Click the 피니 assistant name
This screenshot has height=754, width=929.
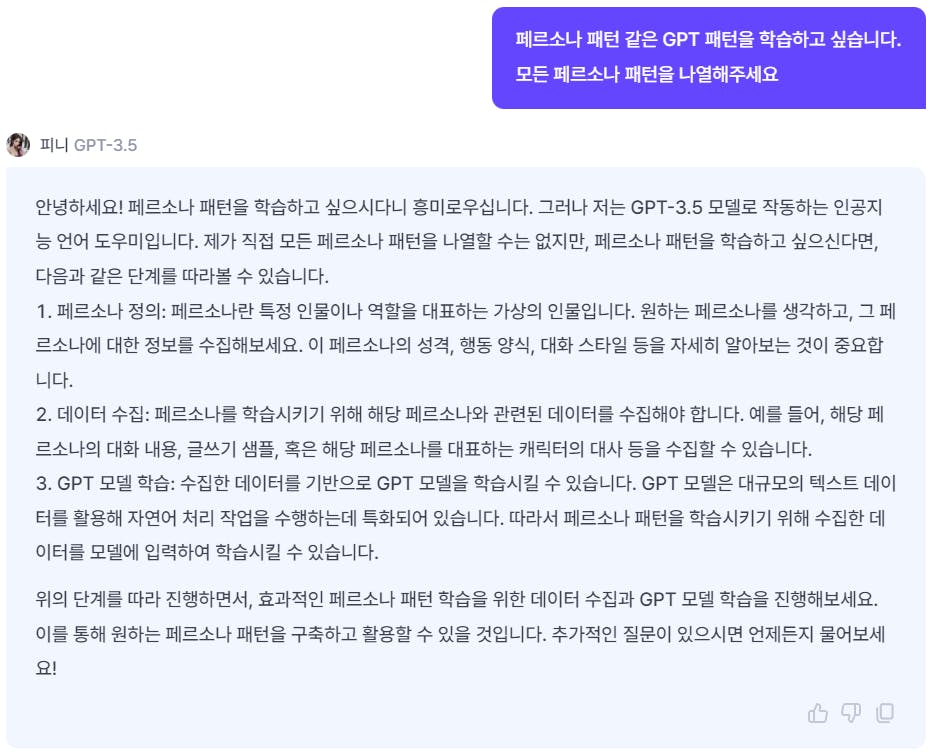(x=54, y=145)
